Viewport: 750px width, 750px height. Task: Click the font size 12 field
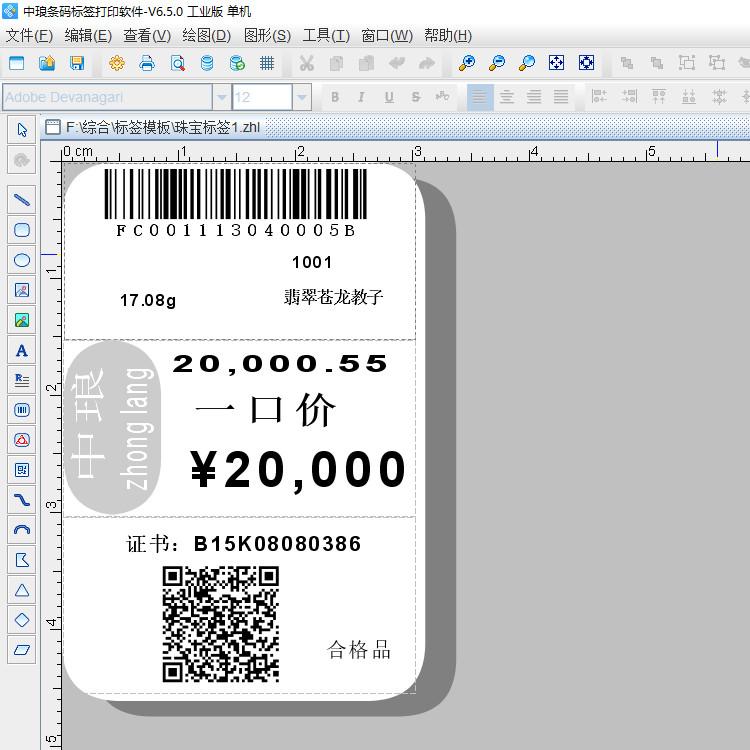[x=262, y=98]
